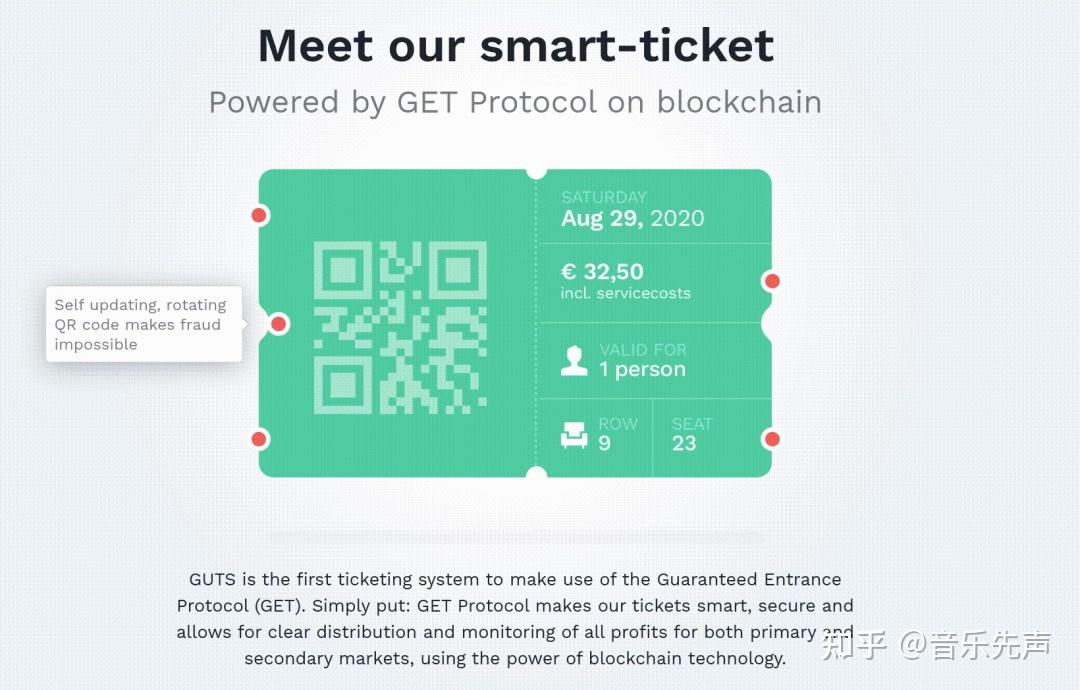Click the Seat 23 field

(x=692, y=434)
